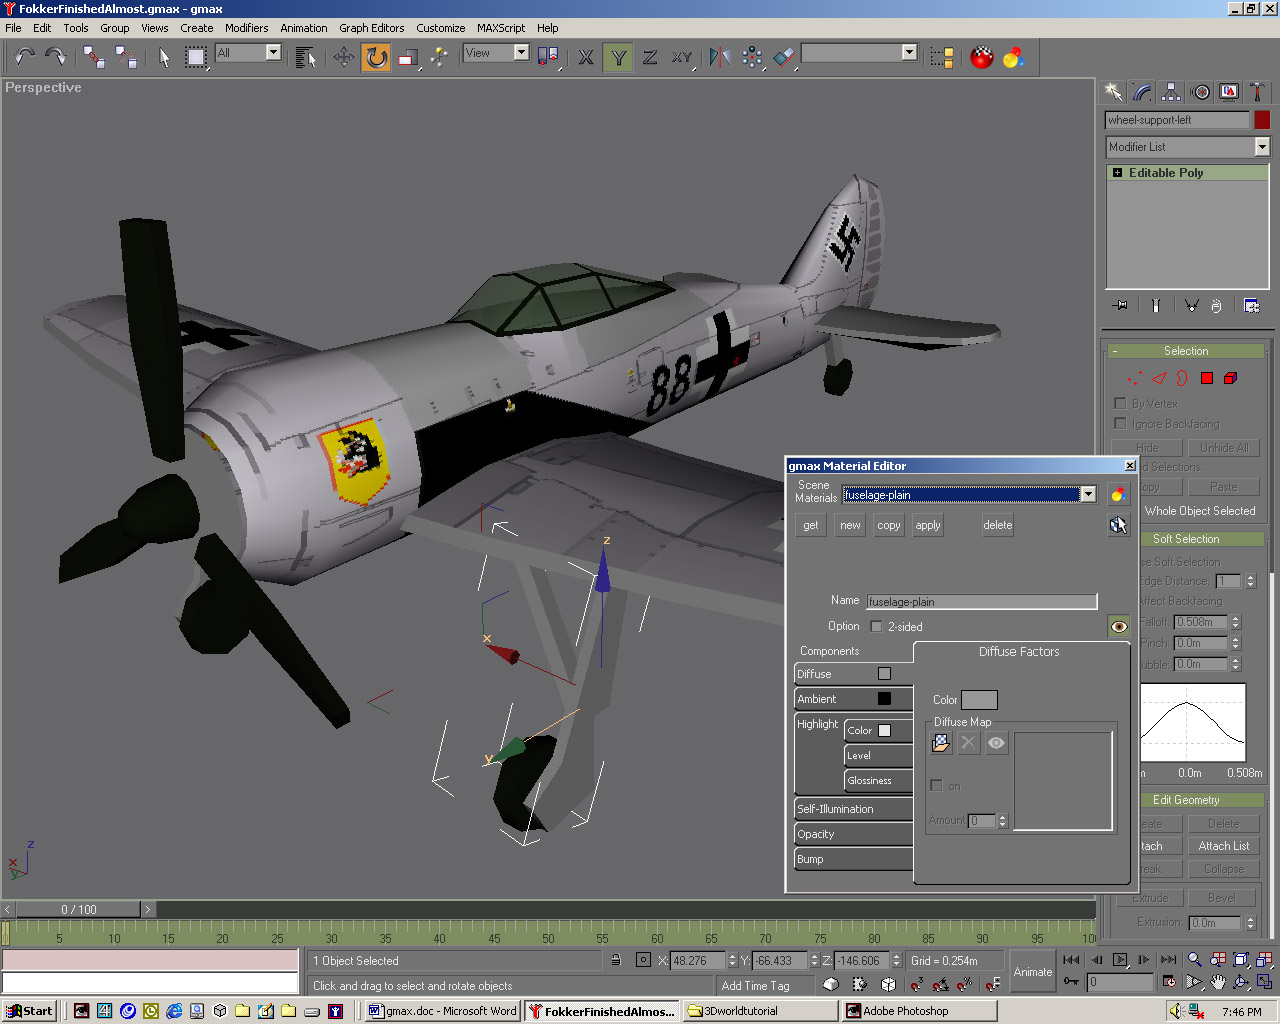The width and height of the screenshot is (1280, 1024).
Task: Click the apply button in Material Editor
Action: pos(928,525)
